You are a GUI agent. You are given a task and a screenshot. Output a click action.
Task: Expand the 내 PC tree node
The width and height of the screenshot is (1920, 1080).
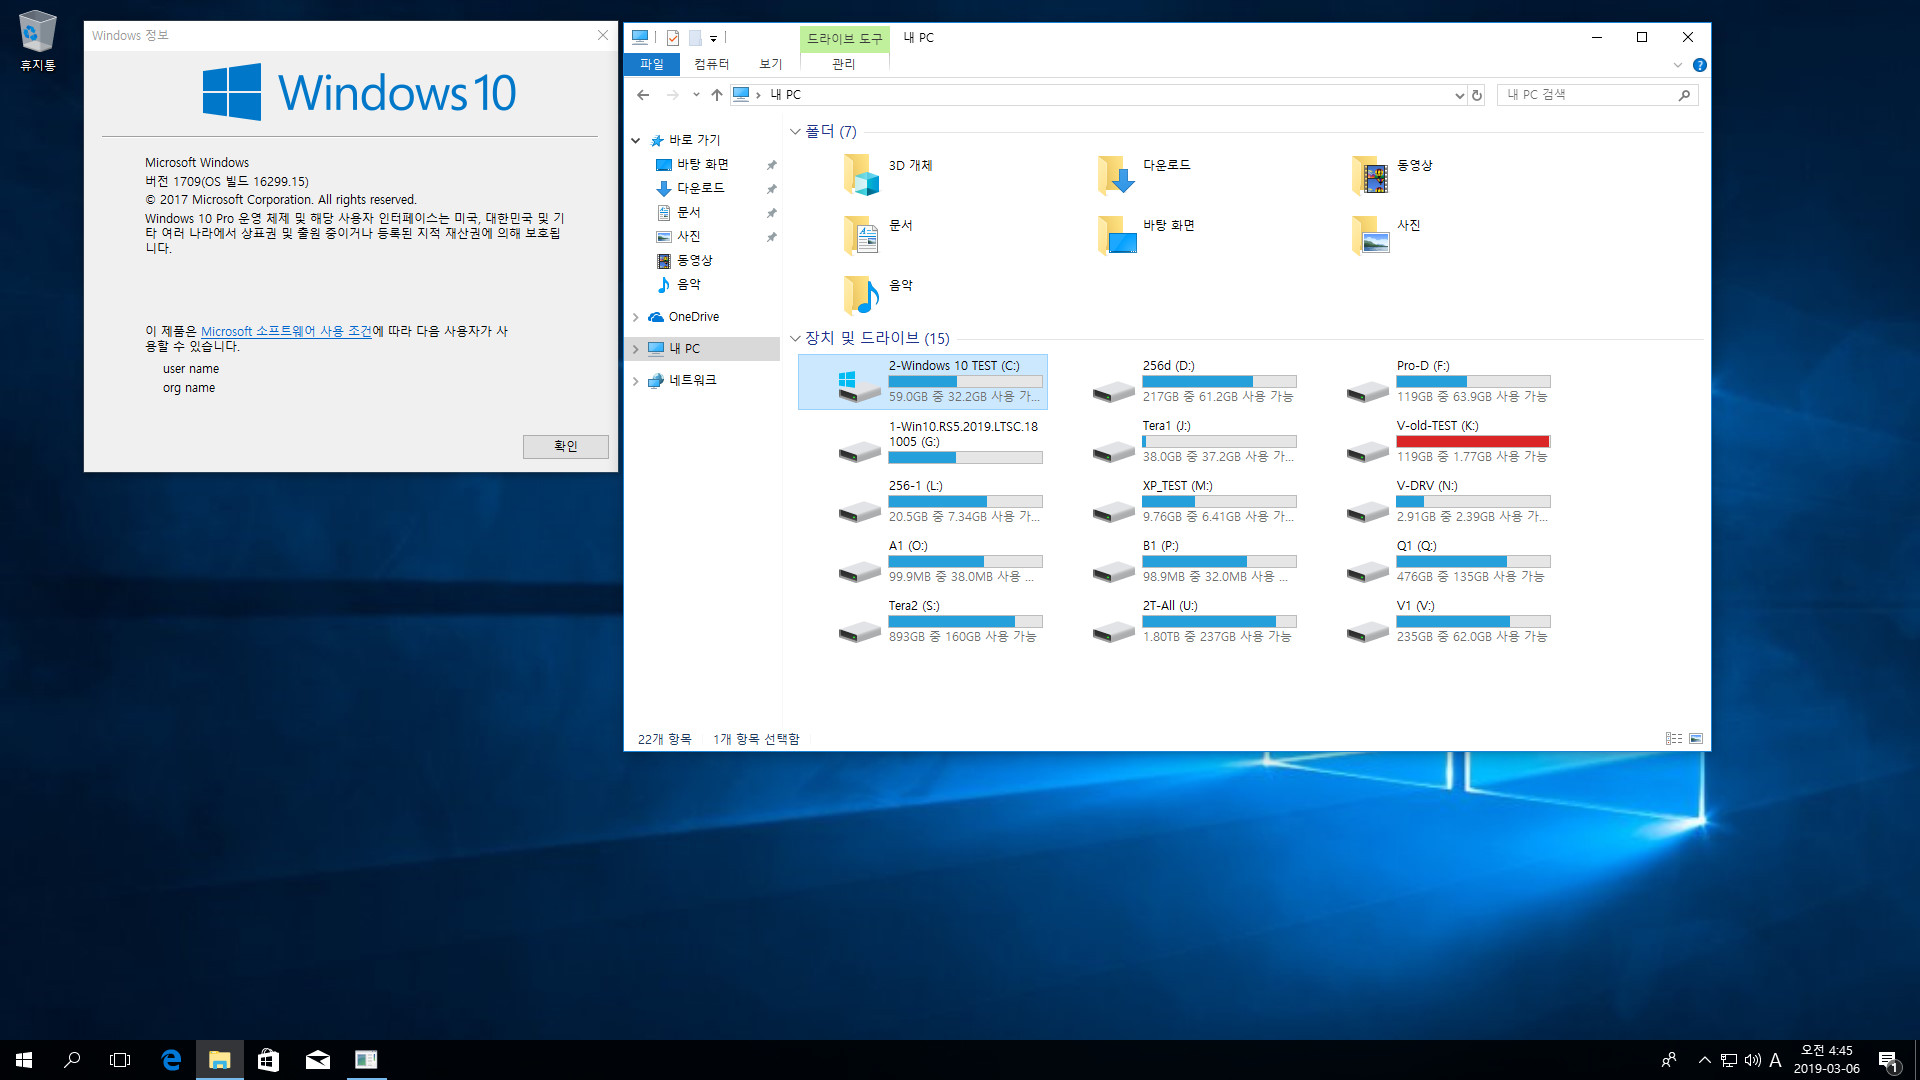point(635,349)
